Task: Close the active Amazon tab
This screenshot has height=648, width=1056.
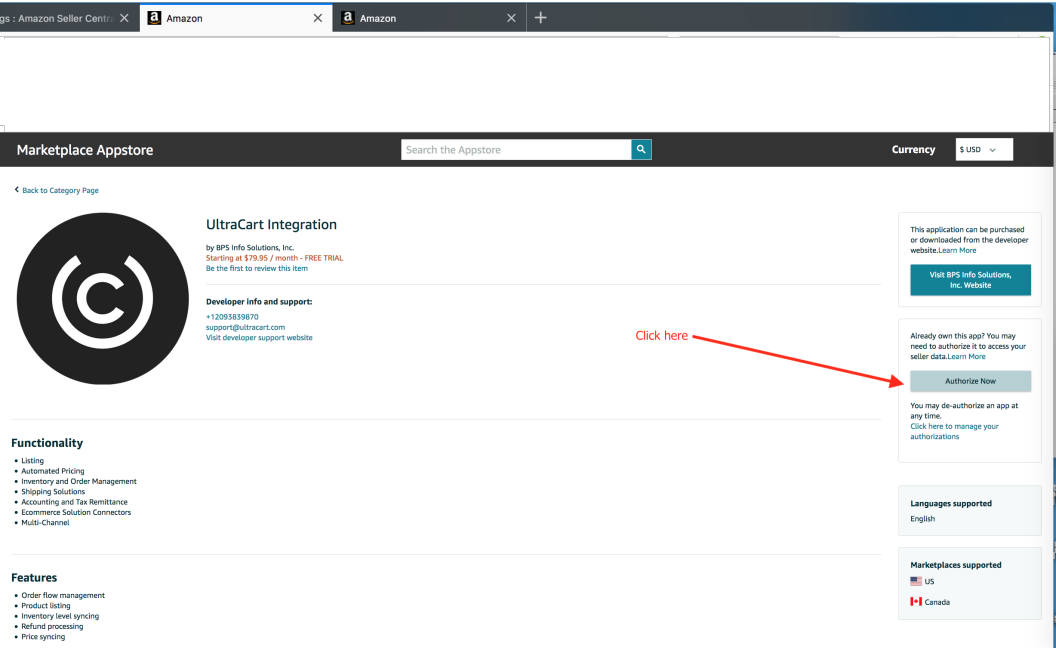Action: [x=318, y=18]
